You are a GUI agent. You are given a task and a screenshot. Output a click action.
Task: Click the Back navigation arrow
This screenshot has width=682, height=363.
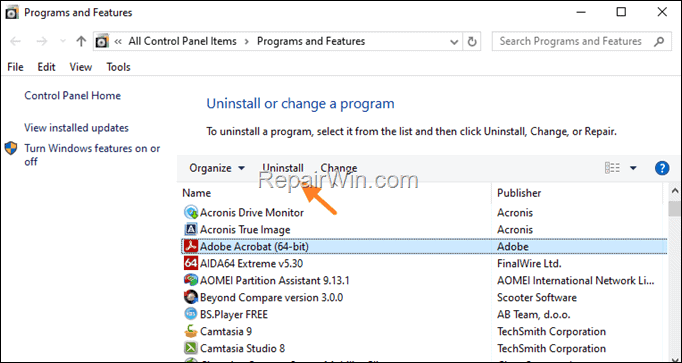pyautogui.click(x=15, y=41)
